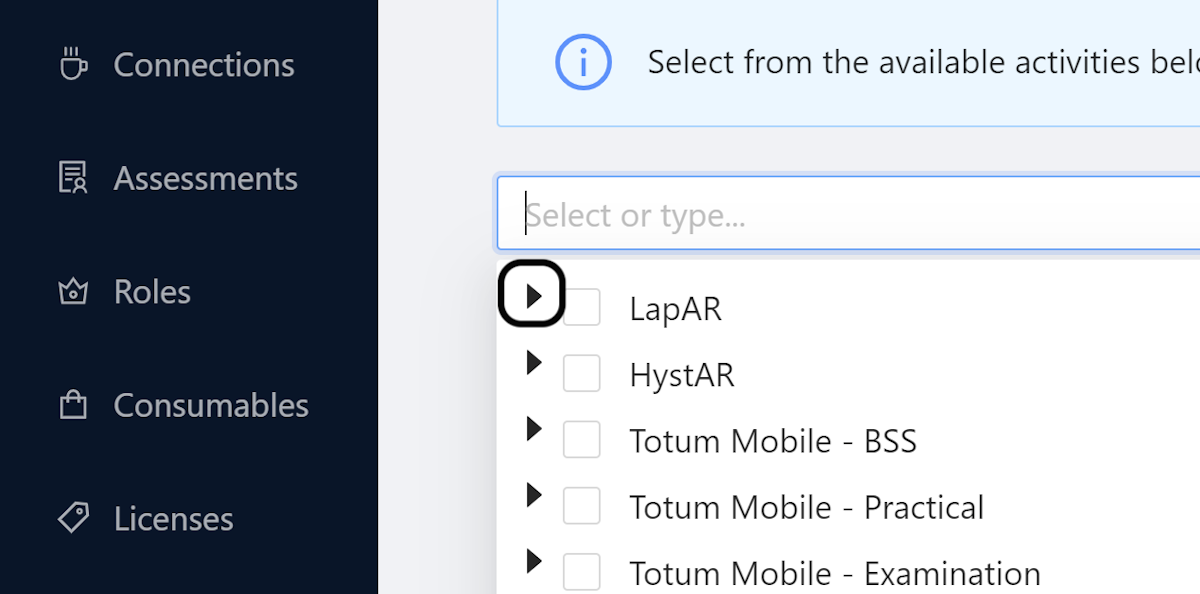Tick the LapAR checkbox
Viewport: 1200px width, 594px height.
click(x=582, y=307)
